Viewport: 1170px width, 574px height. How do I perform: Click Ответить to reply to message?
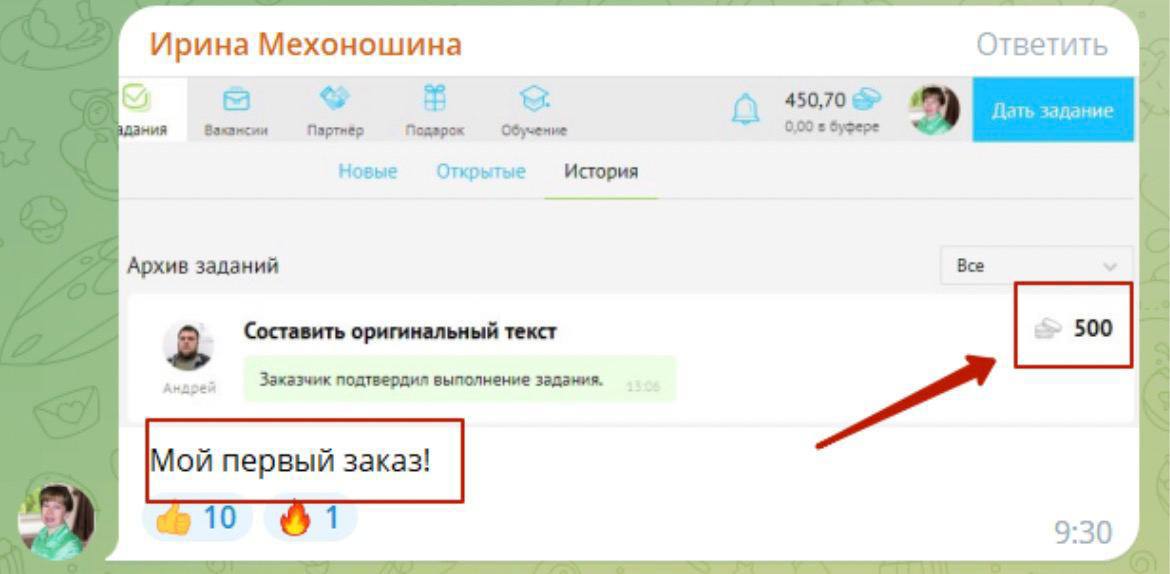coord(1042,45)
